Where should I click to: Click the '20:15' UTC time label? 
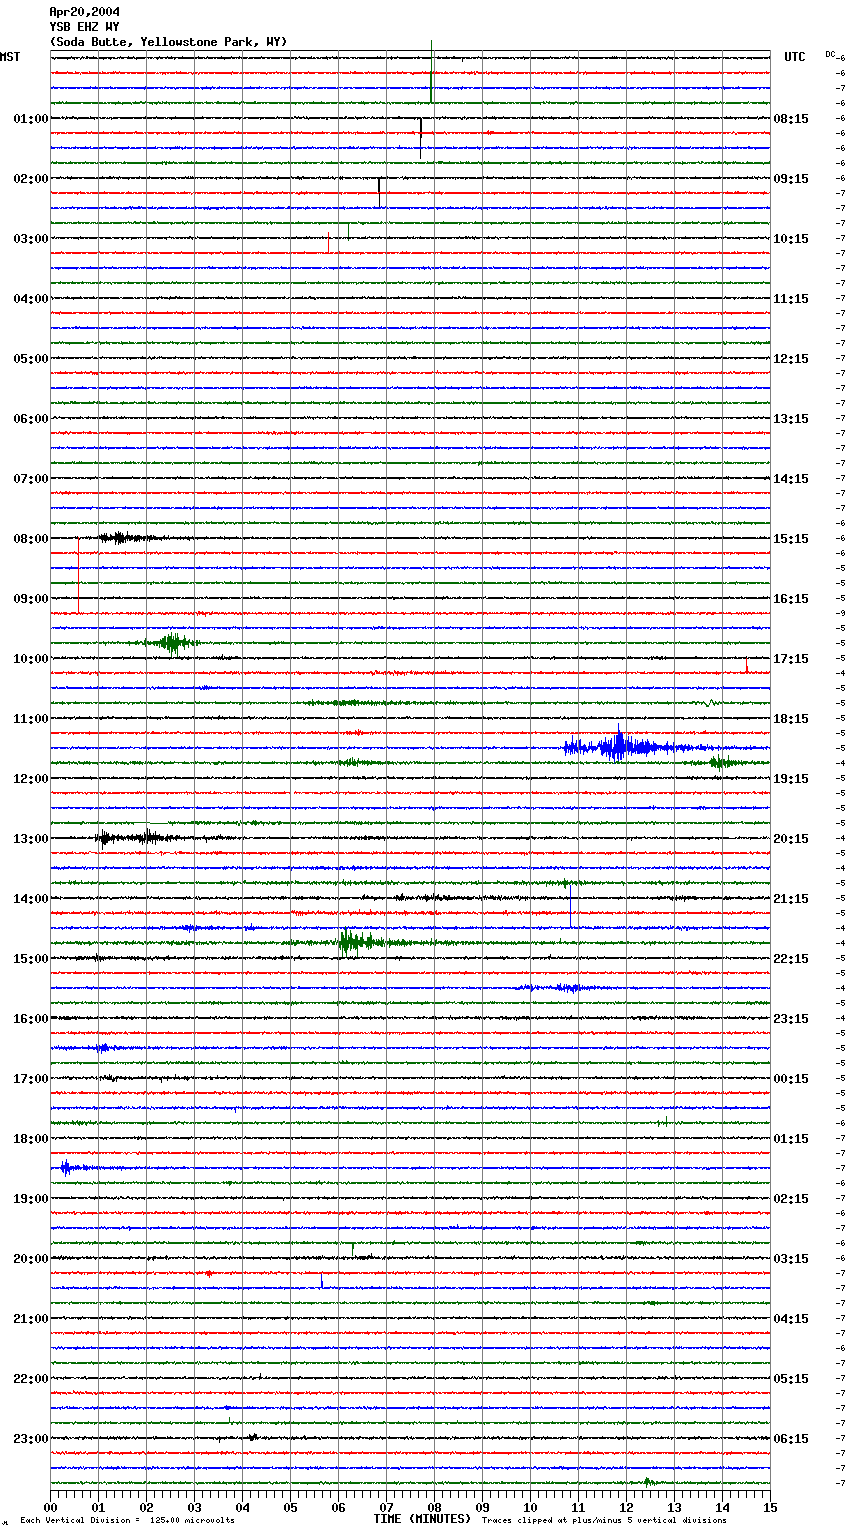click(x=791, y=839)
